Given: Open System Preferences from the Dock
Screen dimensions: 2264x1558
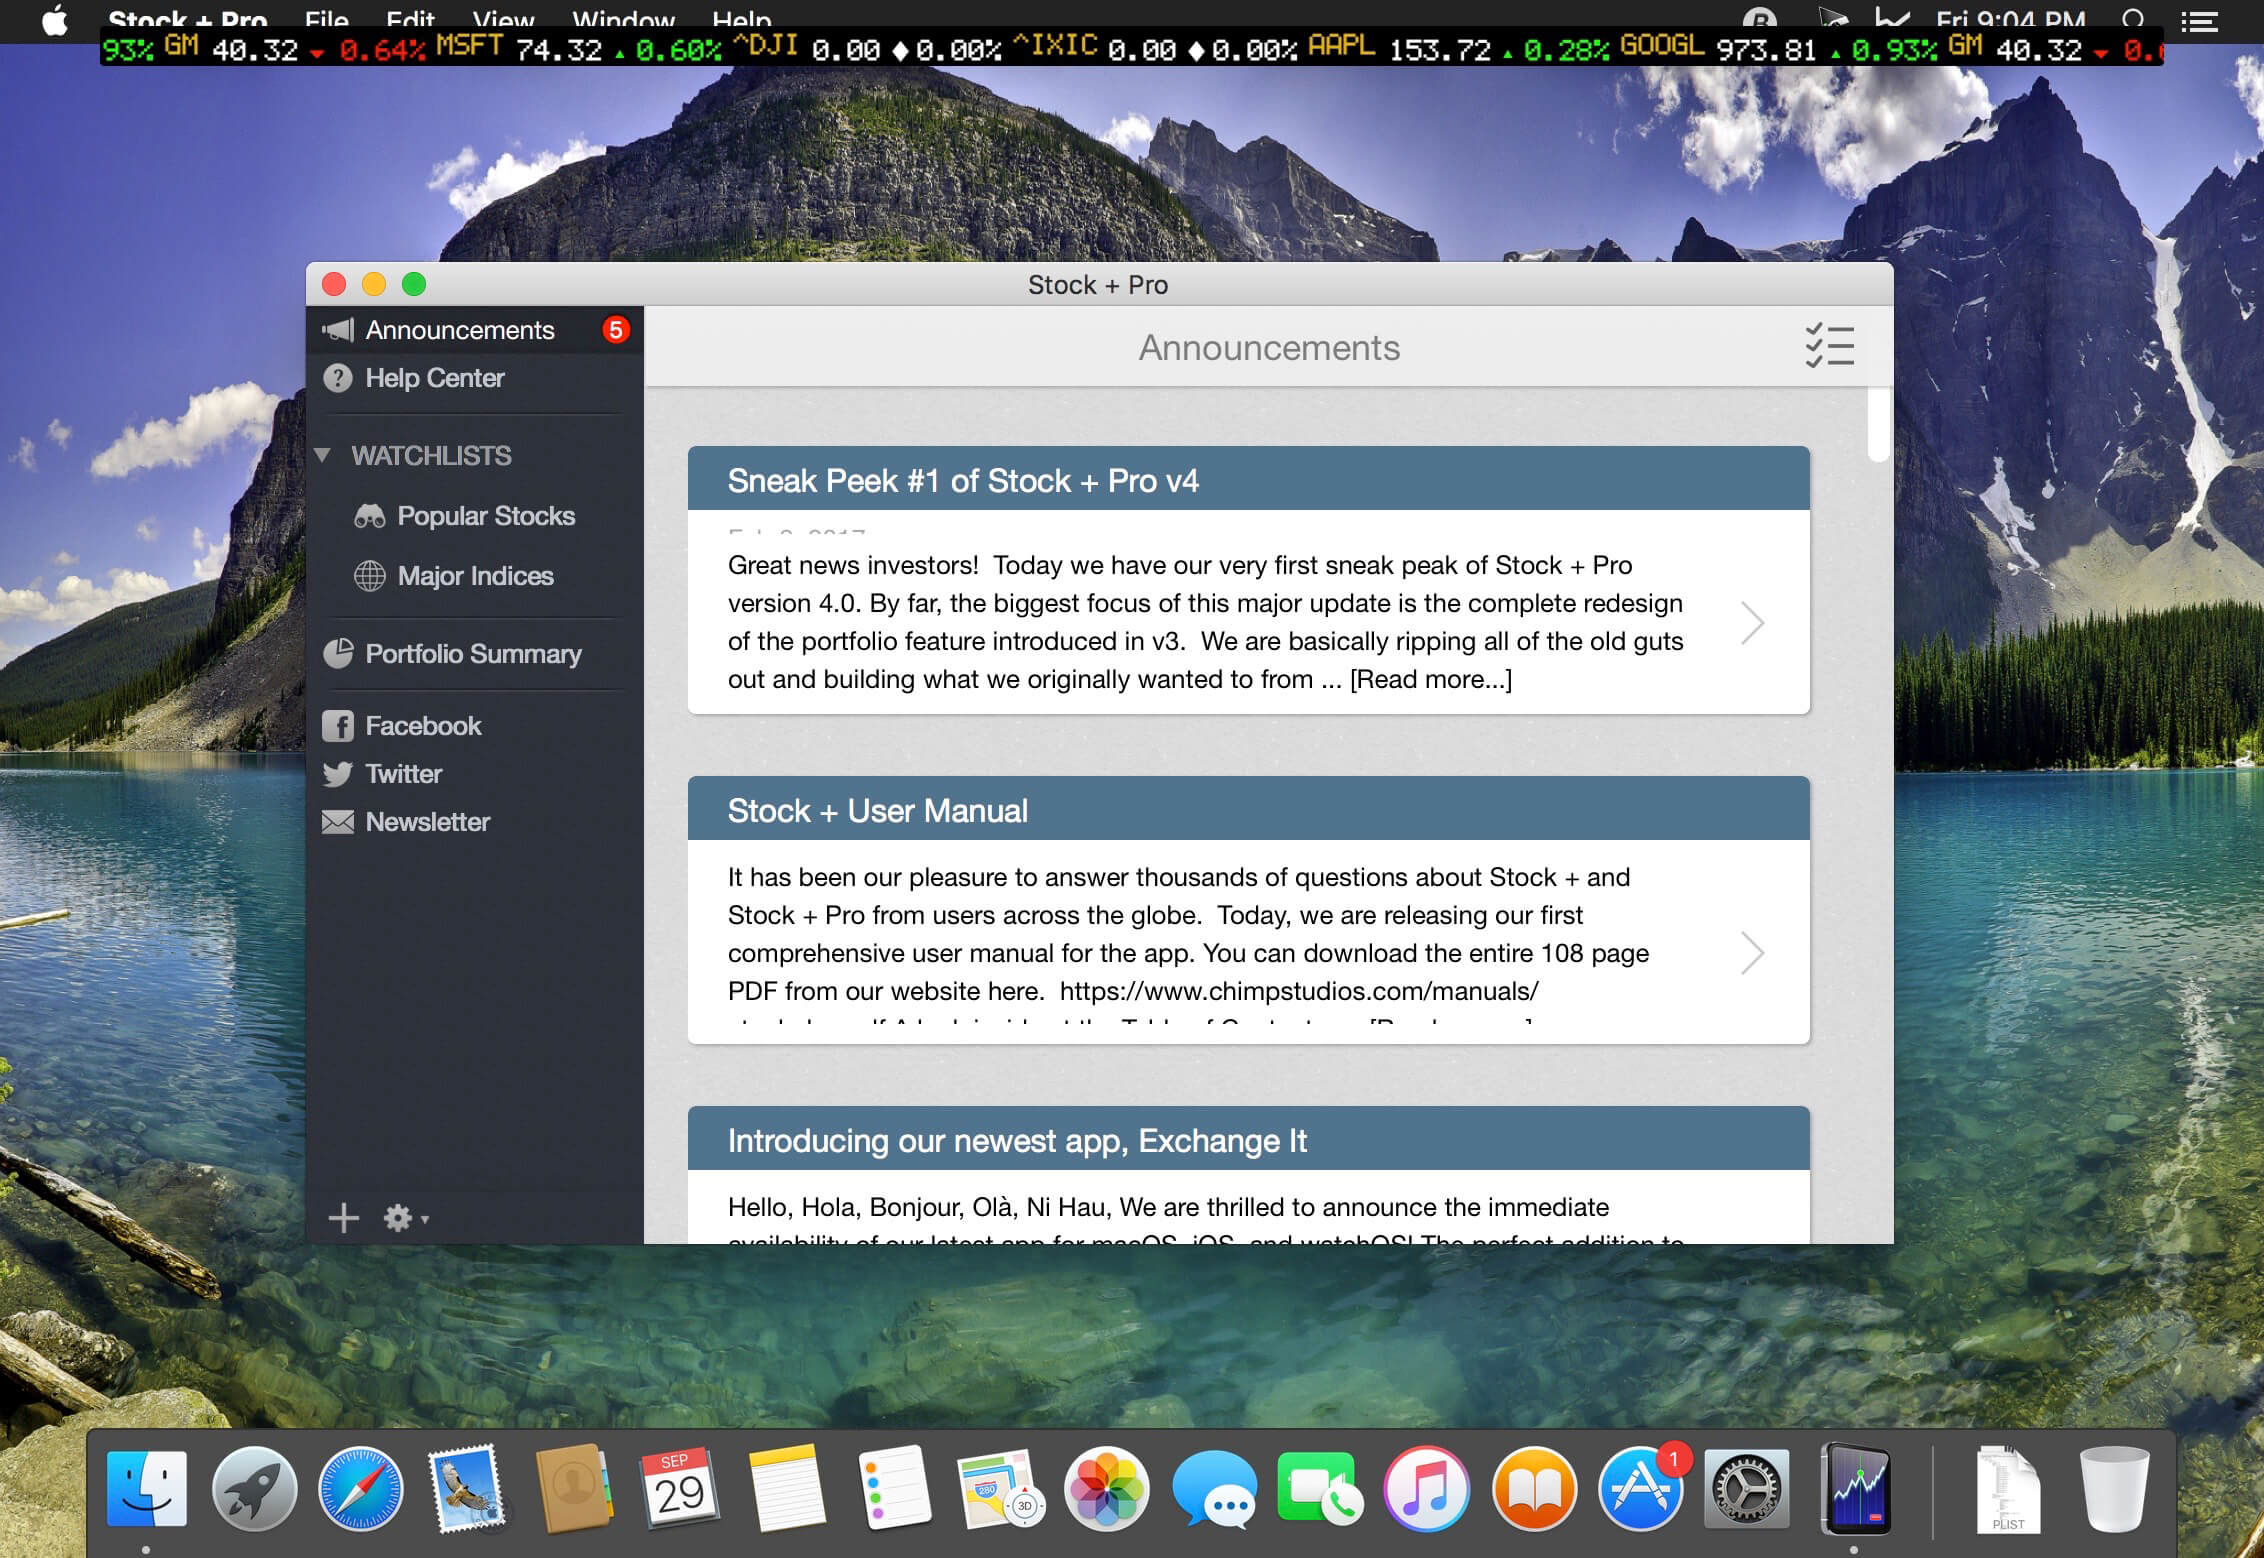Looking at the screenshot, I should coord(1747,1489).
